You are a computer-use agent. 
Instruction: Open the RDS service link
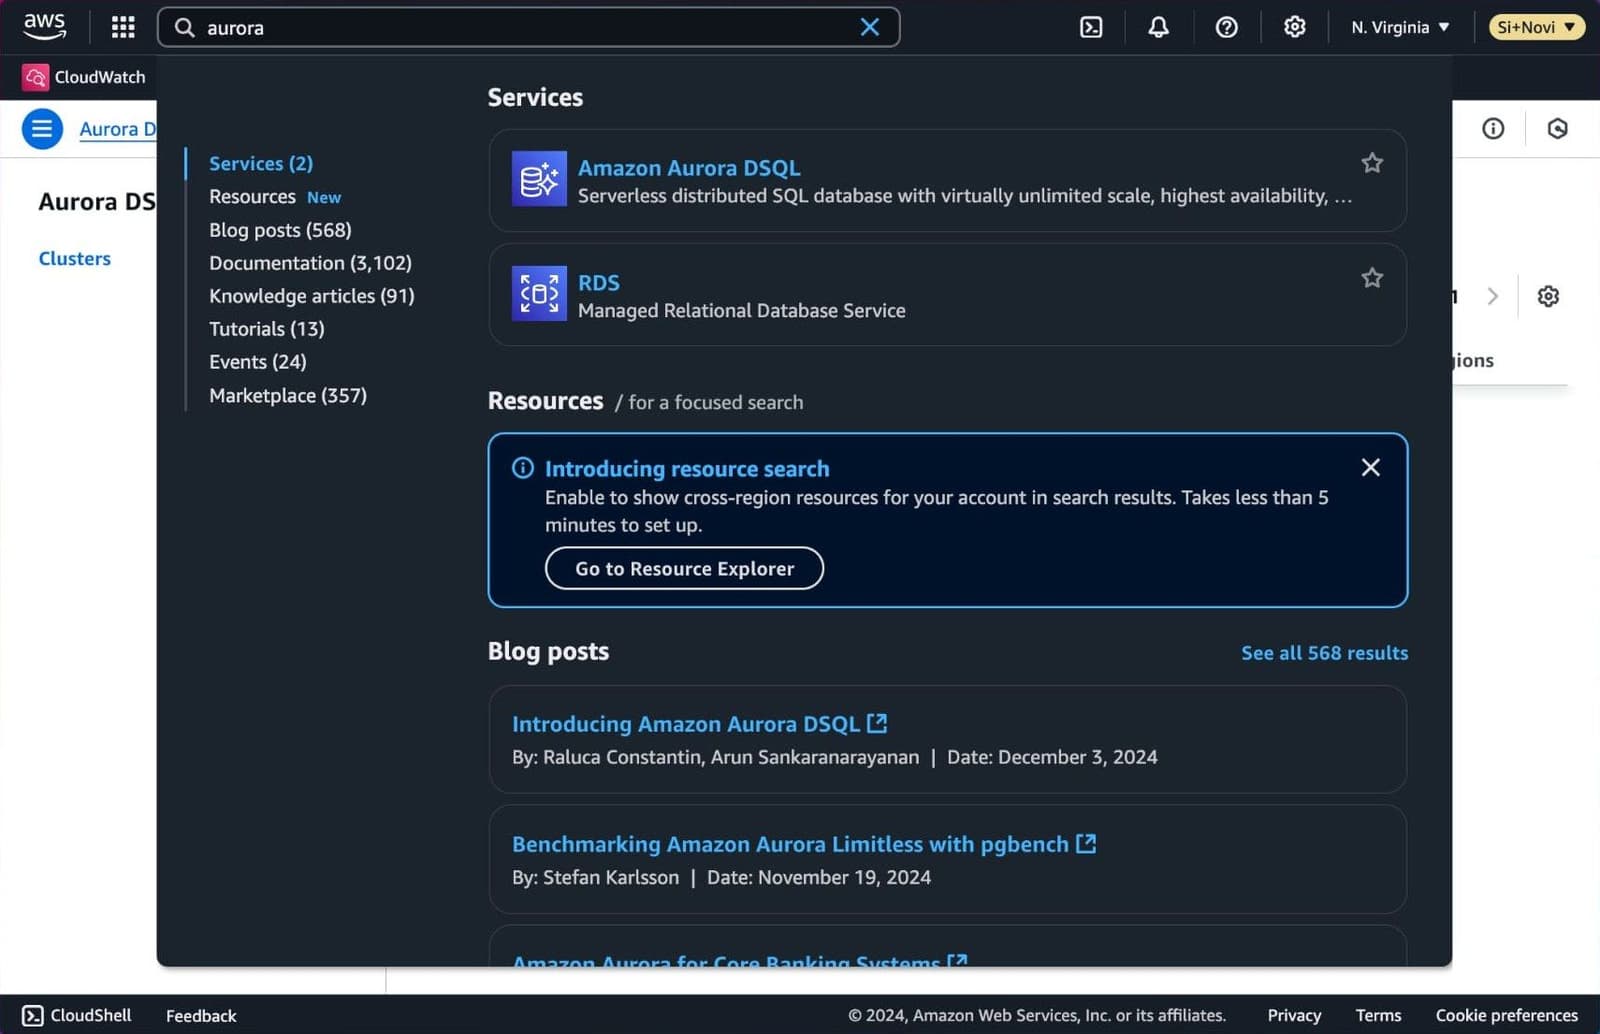(598, 283)
